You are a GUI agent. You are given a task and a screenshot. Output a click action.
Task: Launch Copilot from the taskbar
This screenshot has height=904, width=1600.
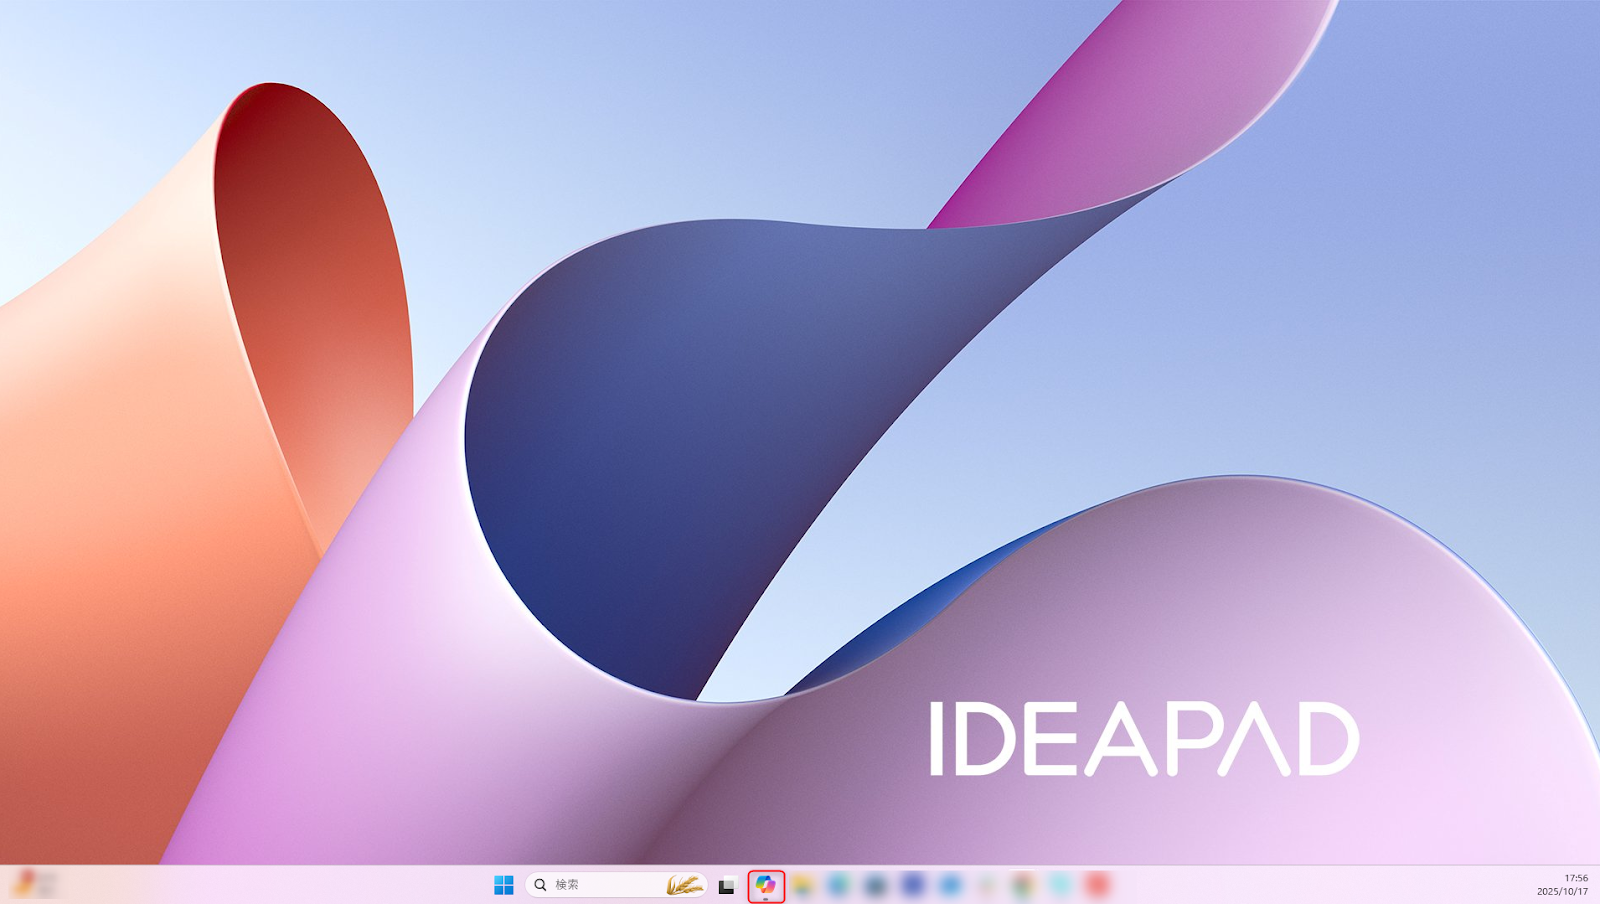click(766, 885)
